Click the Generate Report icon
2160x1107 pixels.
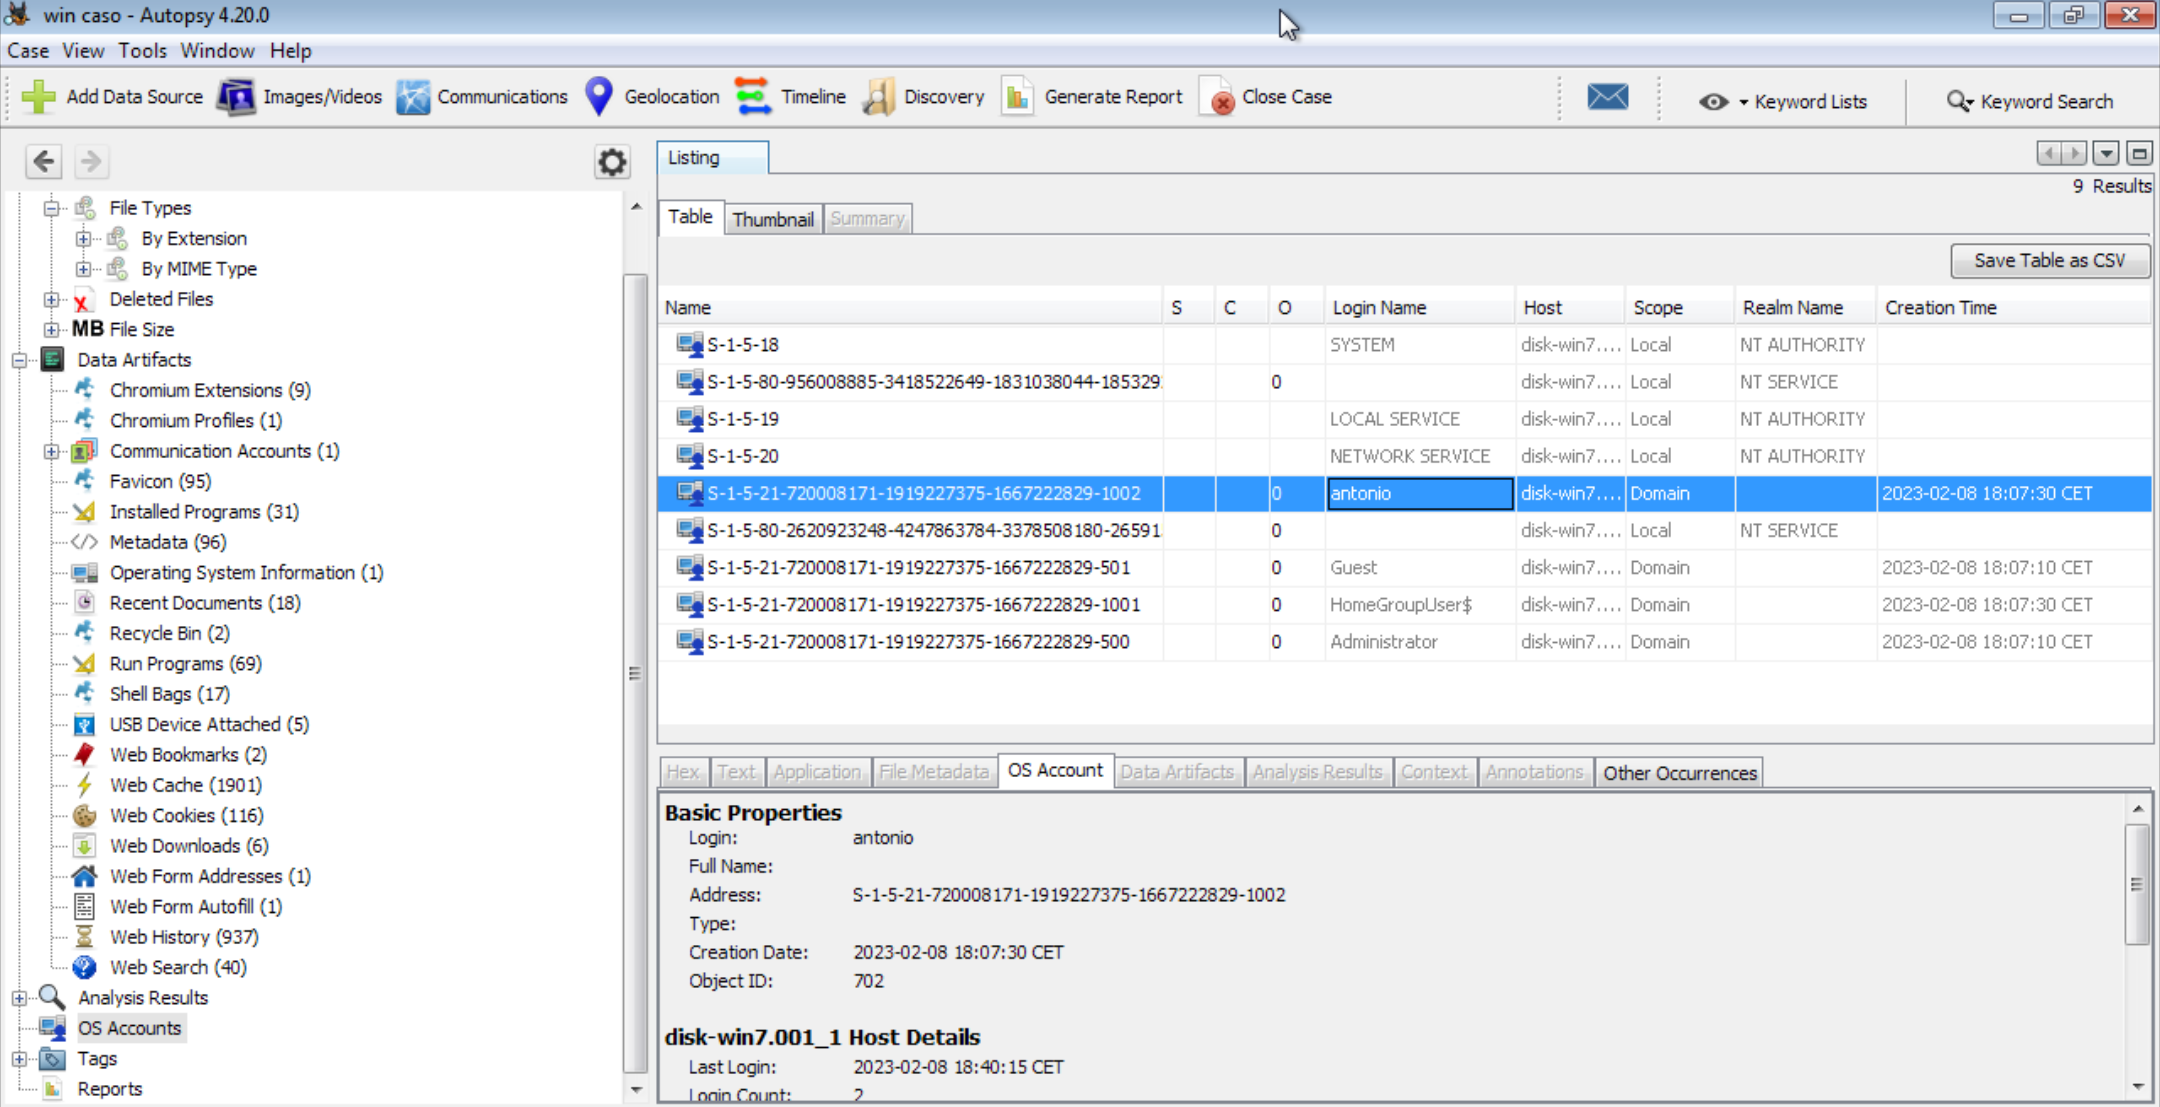point(1018,97)
